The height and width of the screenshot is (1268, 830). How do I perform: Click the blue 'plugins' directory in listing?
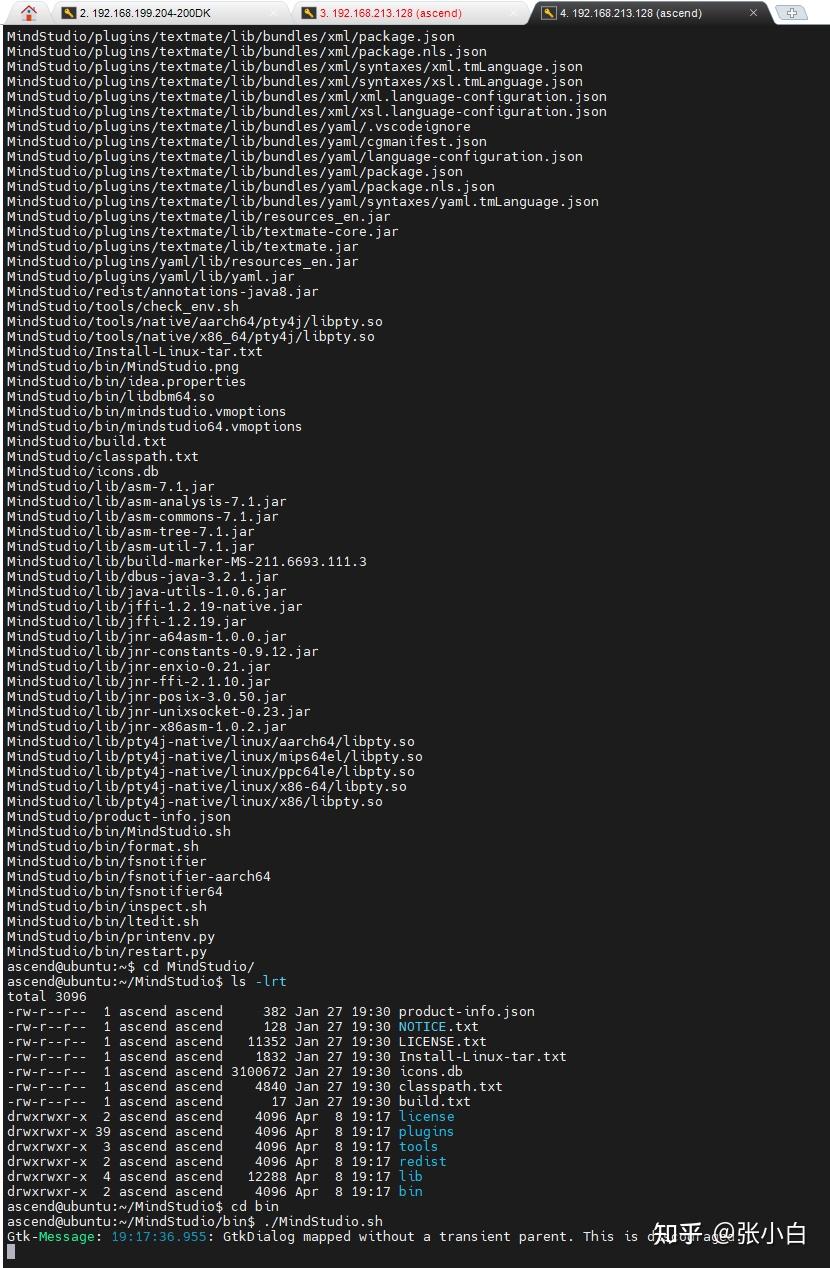click(x=426, y=1131)
